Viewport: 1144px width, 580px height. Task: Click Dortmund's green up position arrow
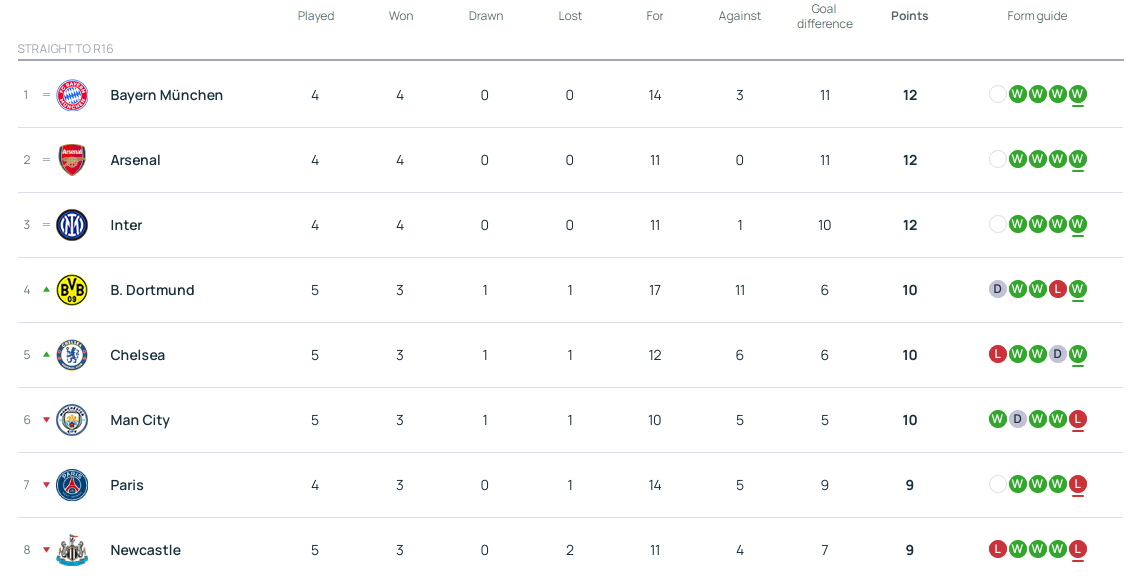tap(46, 290)
